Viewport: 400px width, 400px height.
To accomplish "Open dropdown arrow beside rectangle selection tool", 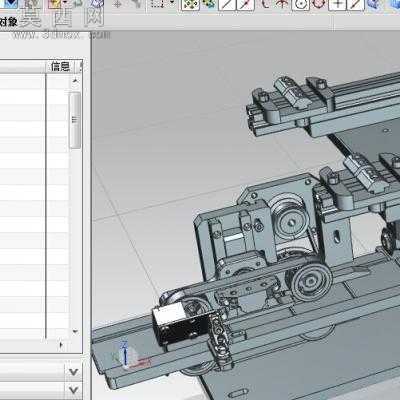I will [172, 3].
